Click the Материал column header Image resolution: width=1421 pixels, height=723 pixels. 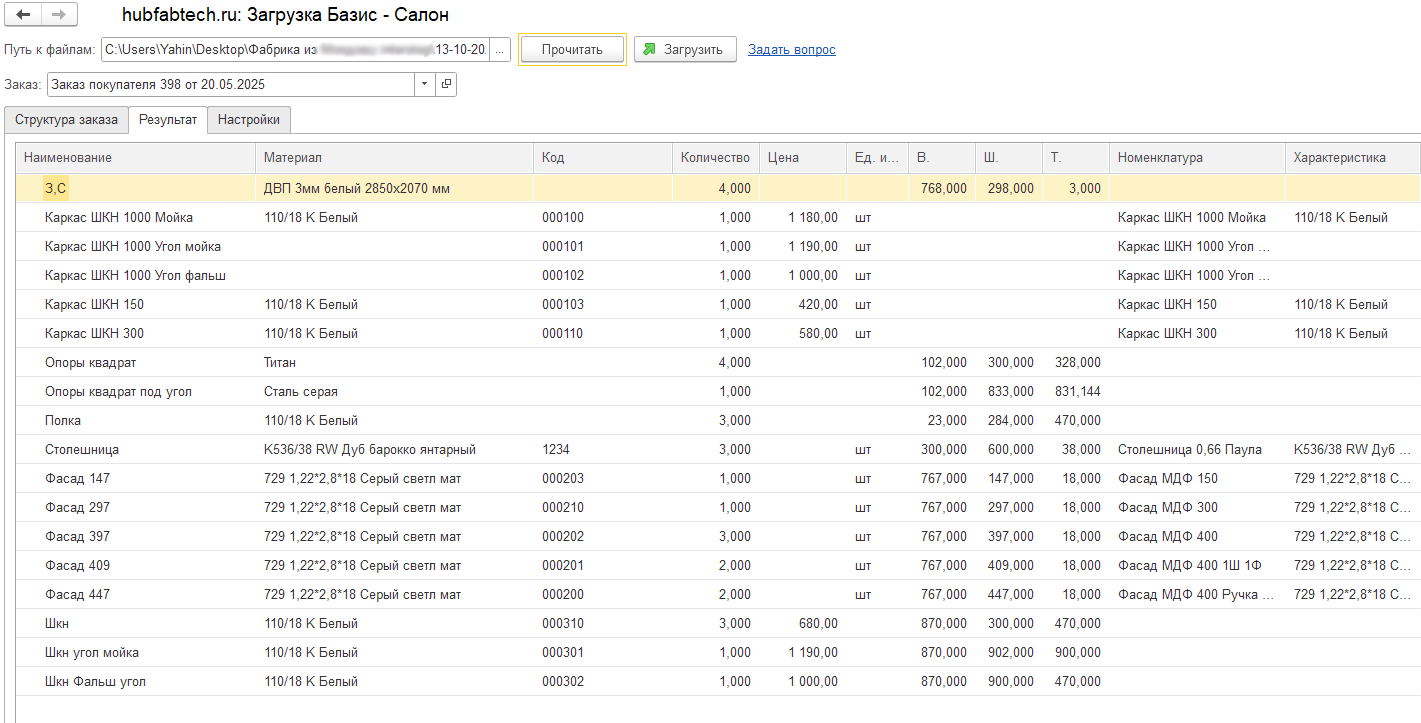(x=394, y=158)
